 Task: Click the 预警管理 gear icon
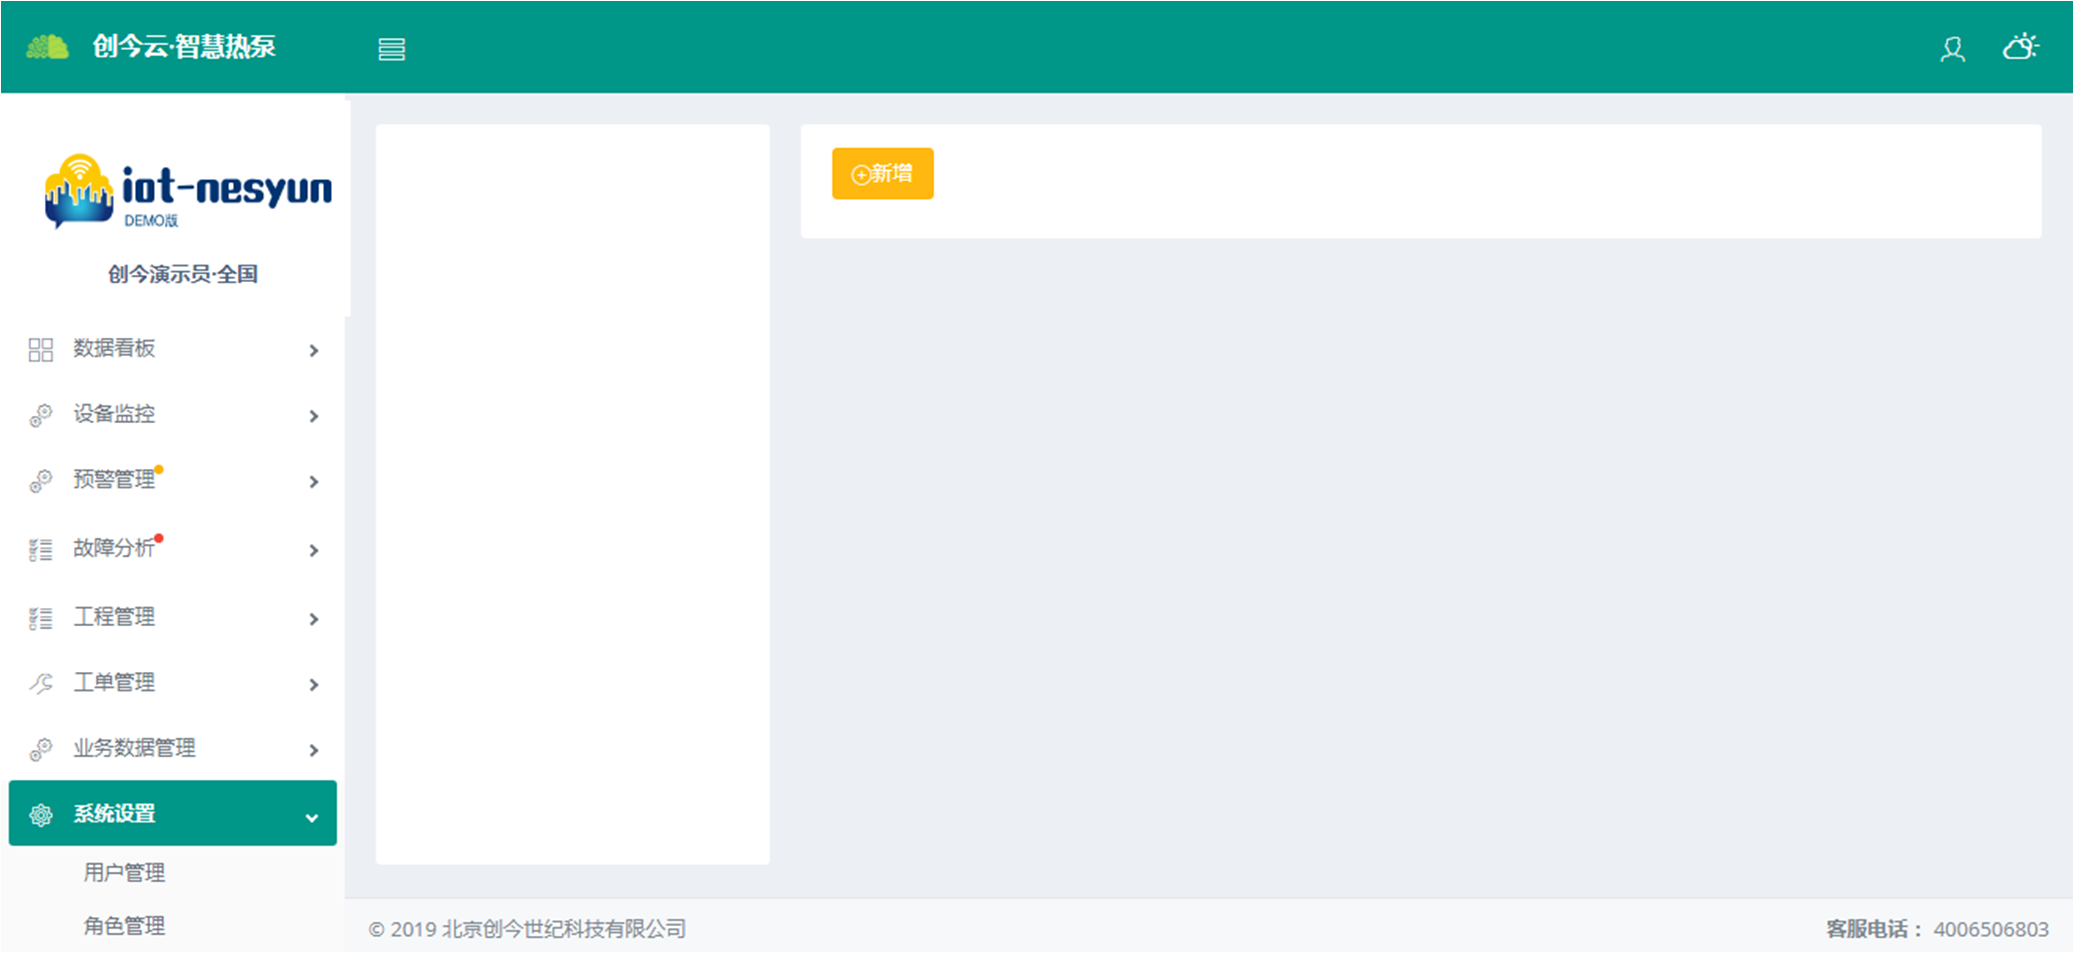click(41, 481)
